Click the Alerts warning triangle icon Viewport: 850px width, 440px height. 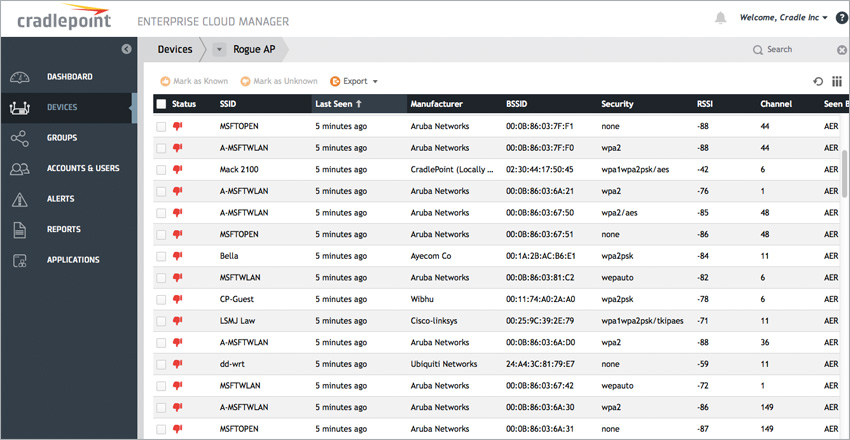20,199
